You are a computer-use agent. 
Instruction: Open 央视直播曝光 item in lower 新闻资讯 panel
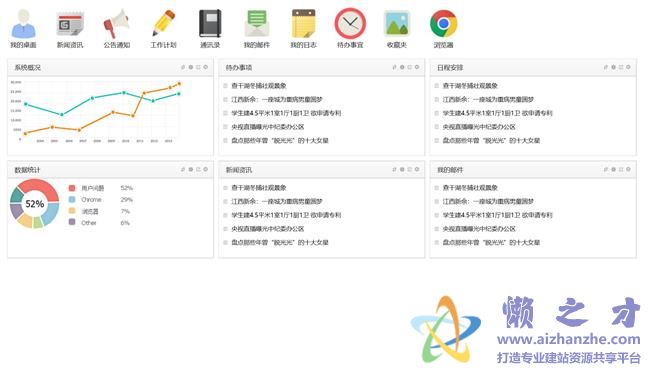pyautogui.click(x=267, y=229)
